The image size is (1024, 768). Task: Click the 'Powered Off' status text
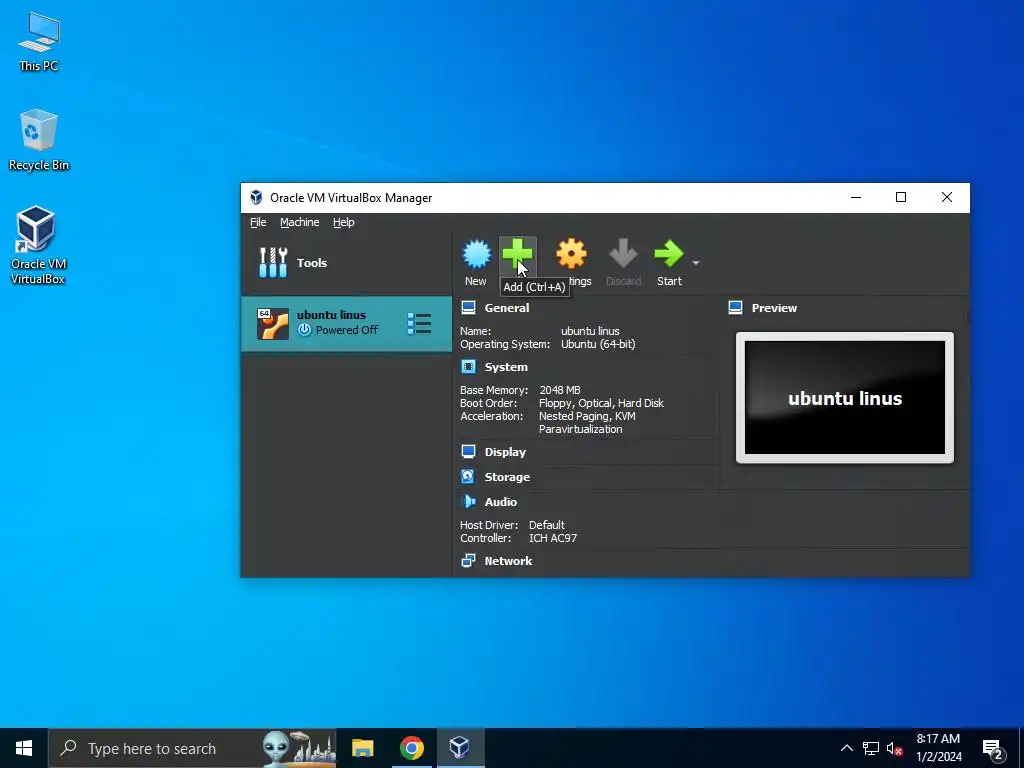(347, 330)
